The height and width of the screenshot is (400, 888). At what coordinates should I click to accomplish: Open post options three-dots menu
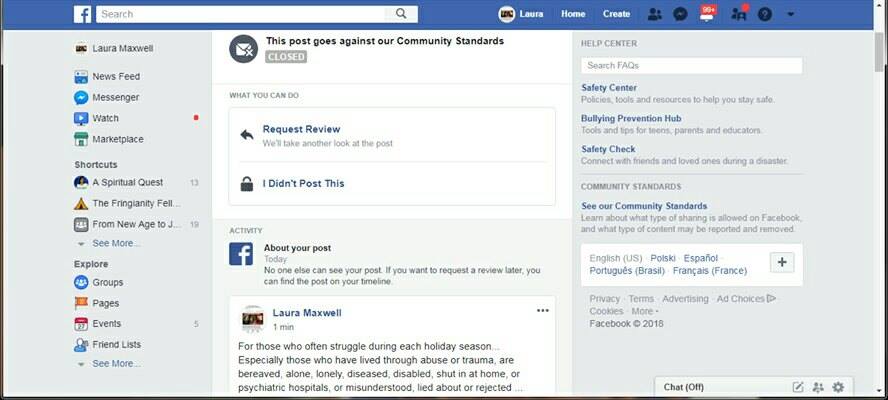pyautogui.click(x=543, y=310)
